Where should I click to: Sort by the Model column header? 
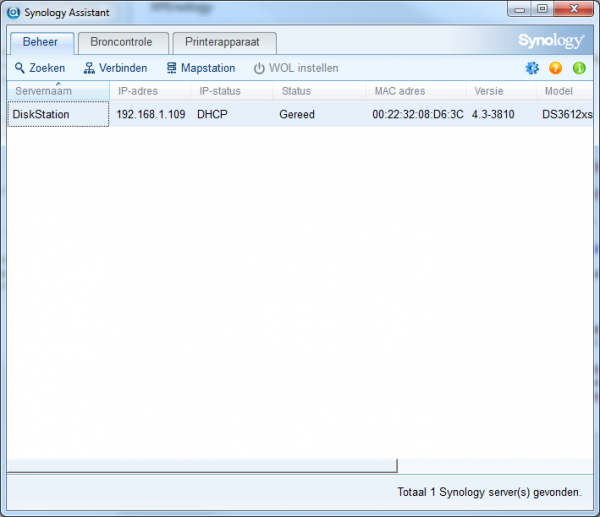point(564,91)
